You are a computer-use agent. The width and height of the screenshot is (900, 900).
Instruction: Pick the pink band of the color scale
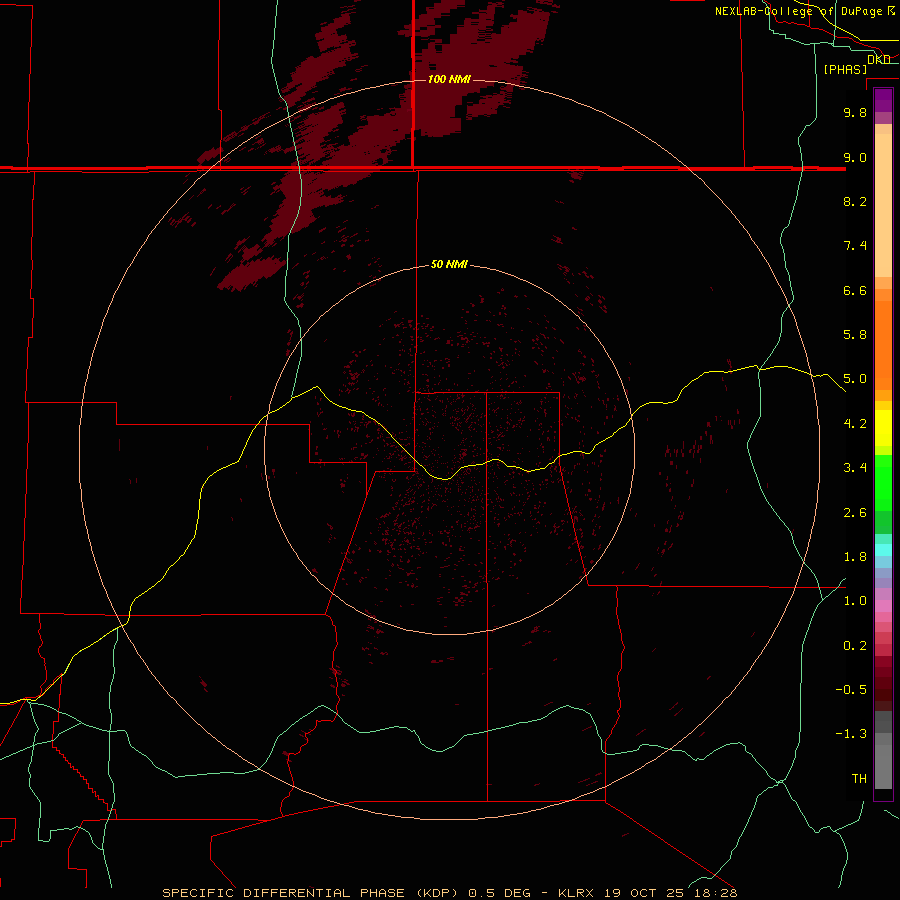[883, 606]
